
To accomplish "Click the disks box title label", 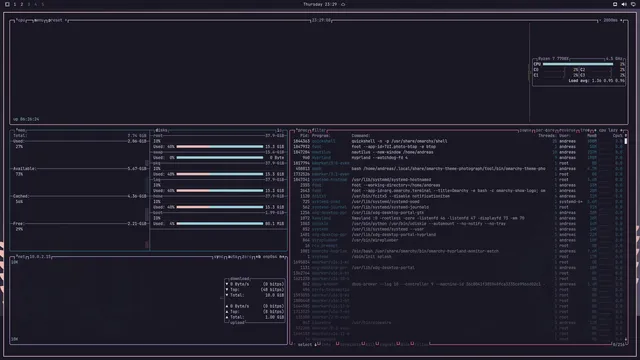I will pyautogui.click(x=162, y=130).
